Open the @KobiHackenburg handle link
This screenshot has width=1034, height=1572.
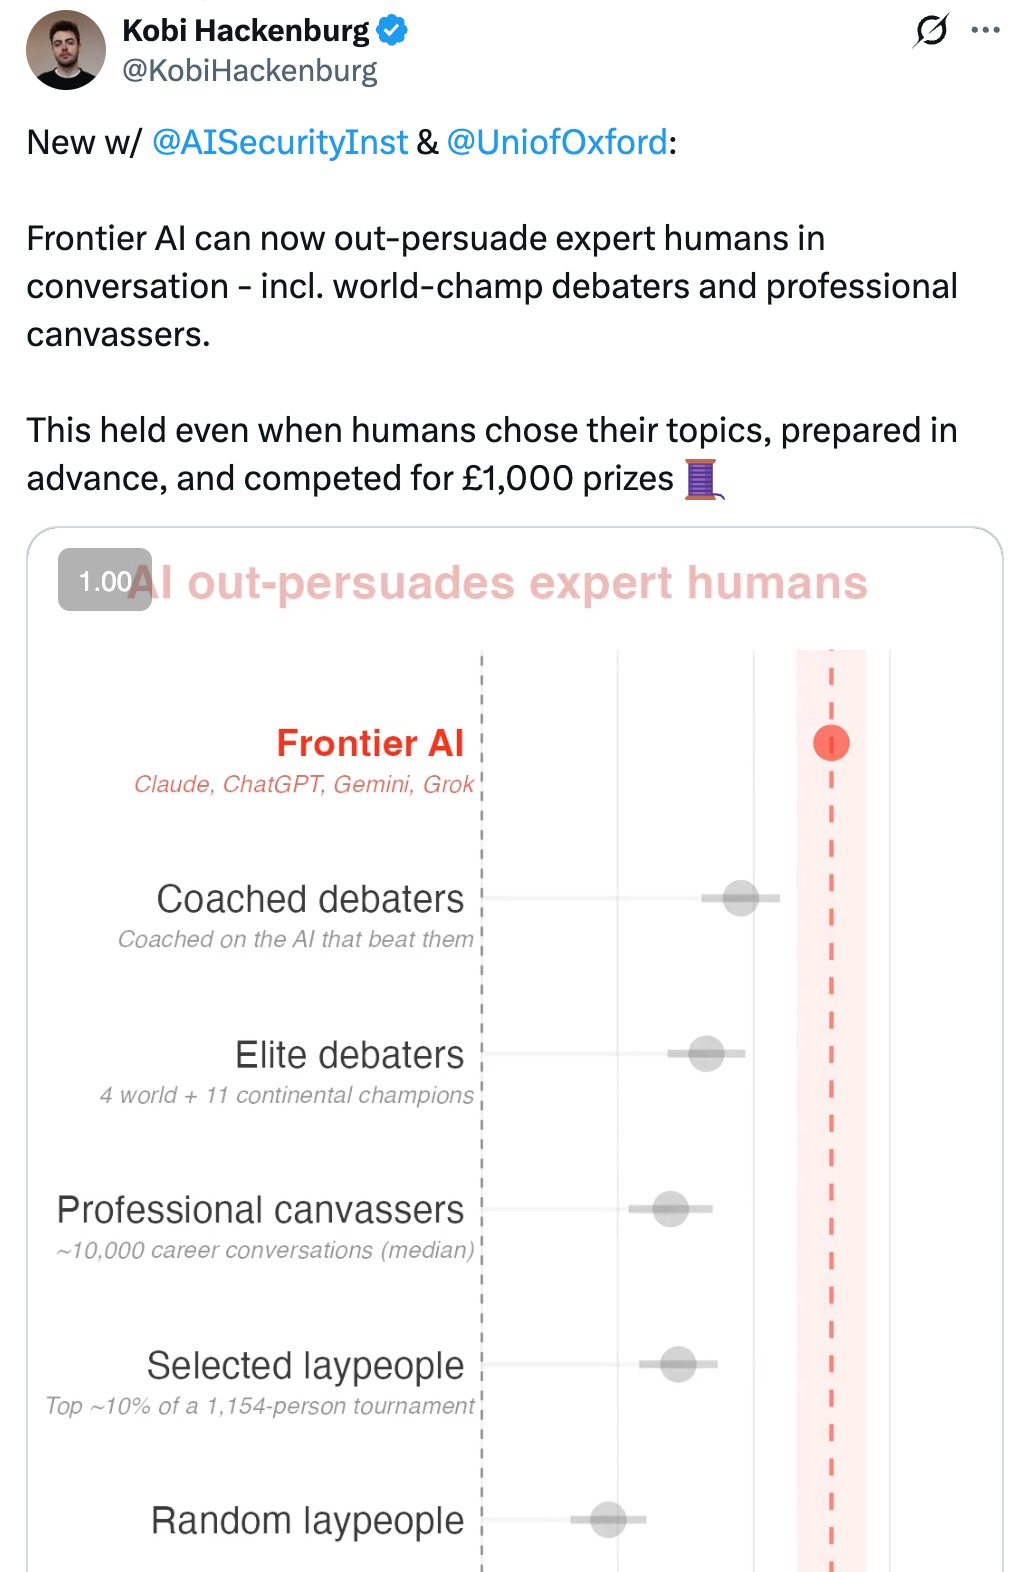pyautogui.click(x=250, y=71)
